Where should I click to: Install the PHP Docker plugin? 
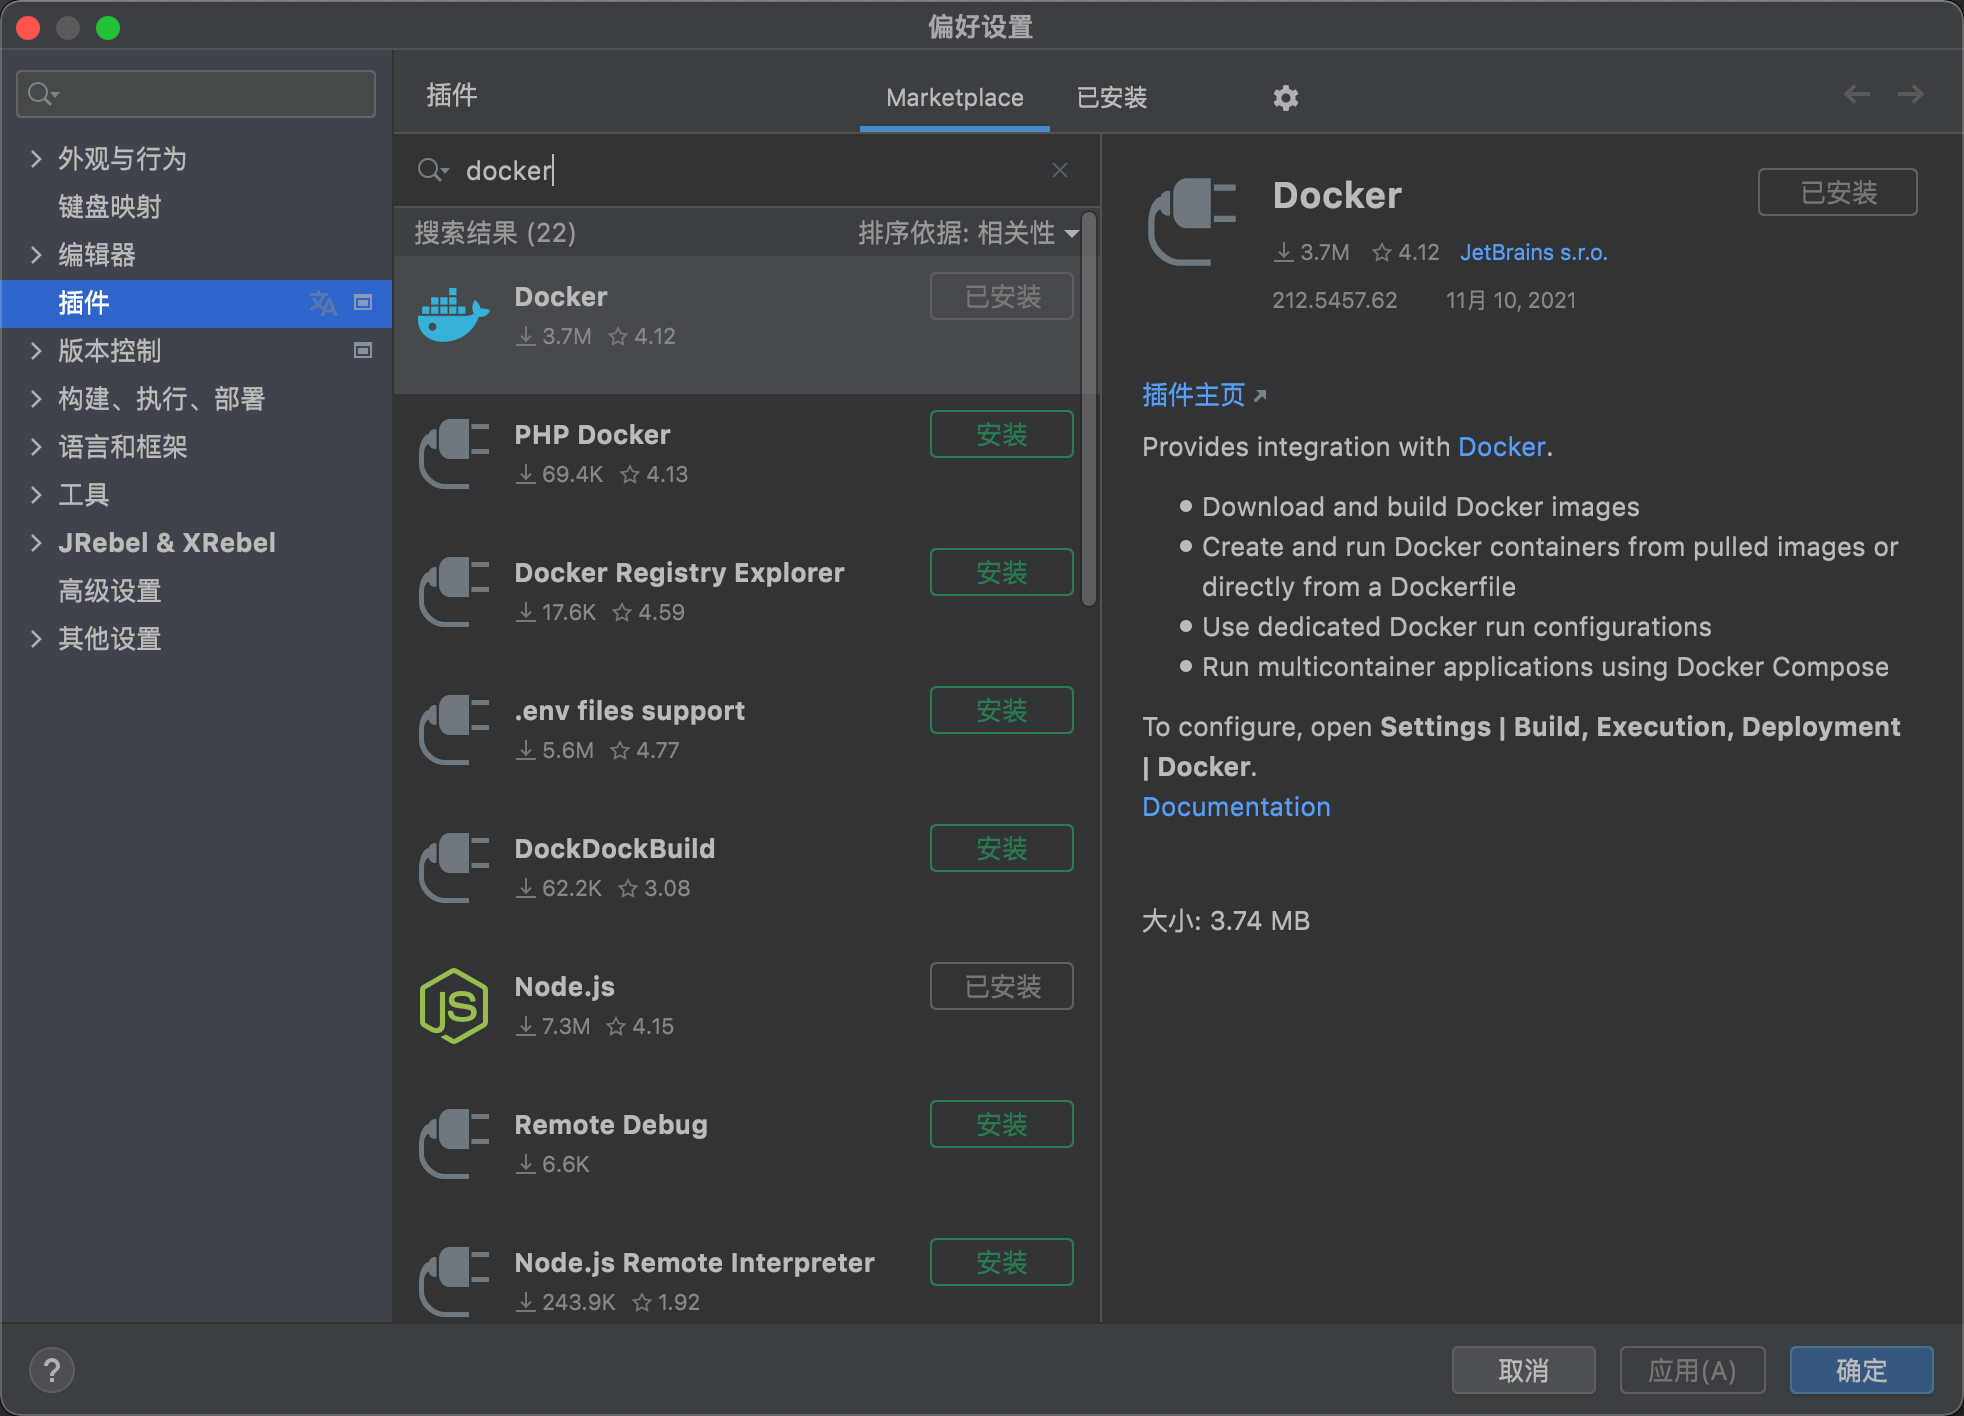coord(1002,434)
